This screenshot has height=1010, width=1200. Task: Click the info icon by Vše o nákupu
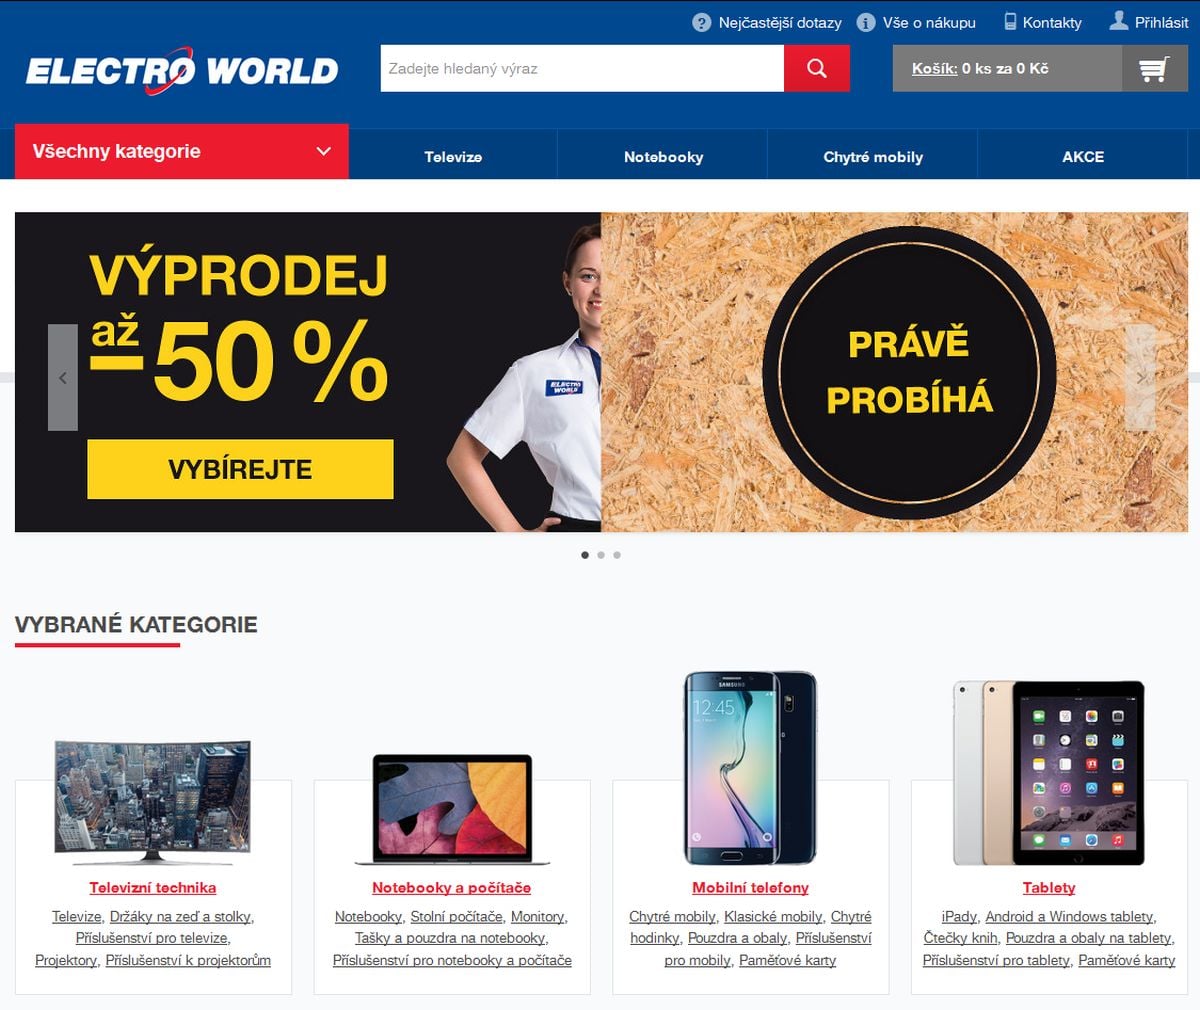(866, 22)
